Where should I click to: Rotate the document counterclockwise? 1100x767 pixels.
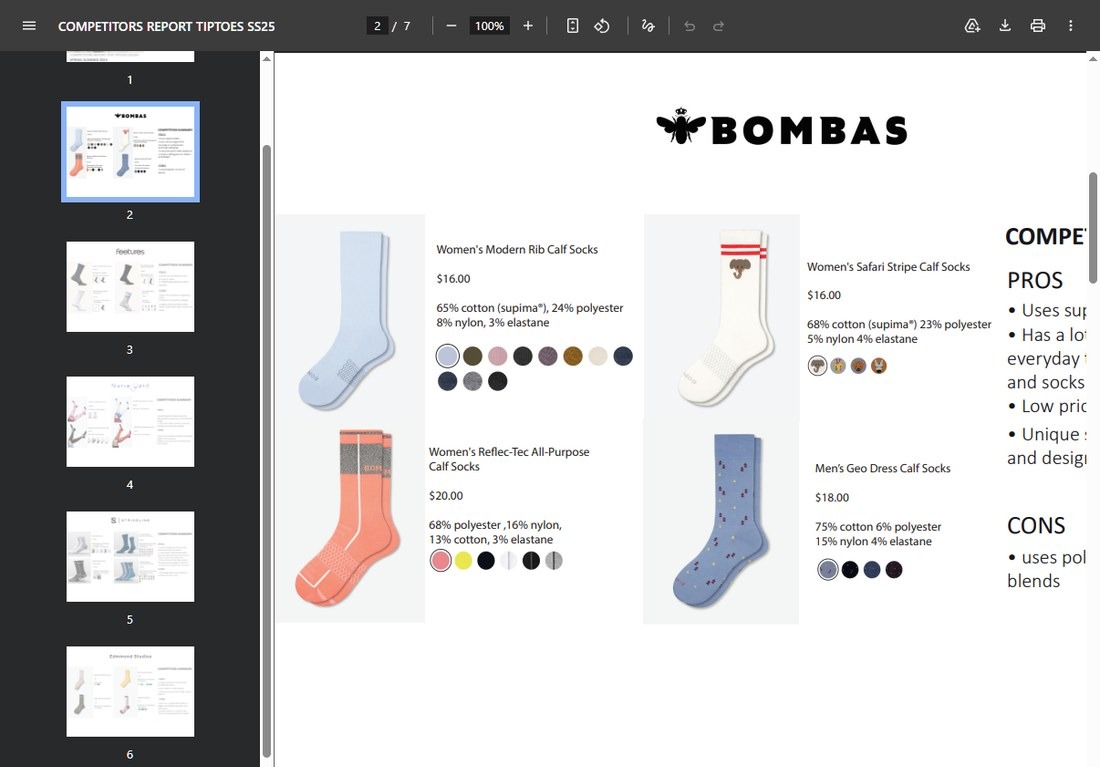602,26
